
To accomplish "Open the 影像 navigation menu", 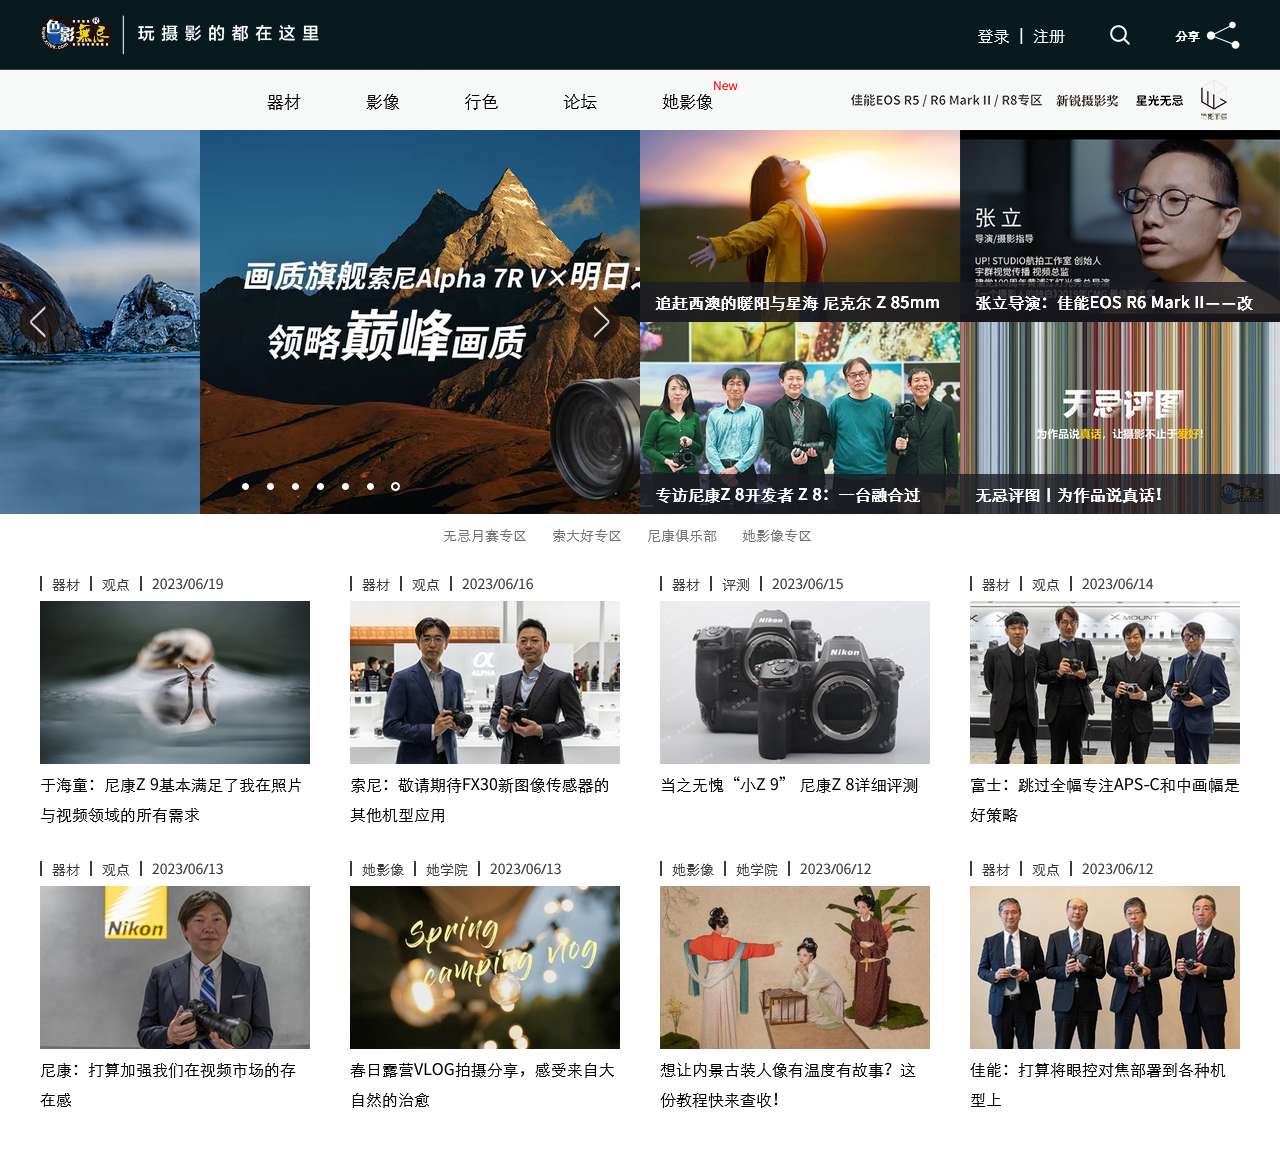I will pos(383,101).
